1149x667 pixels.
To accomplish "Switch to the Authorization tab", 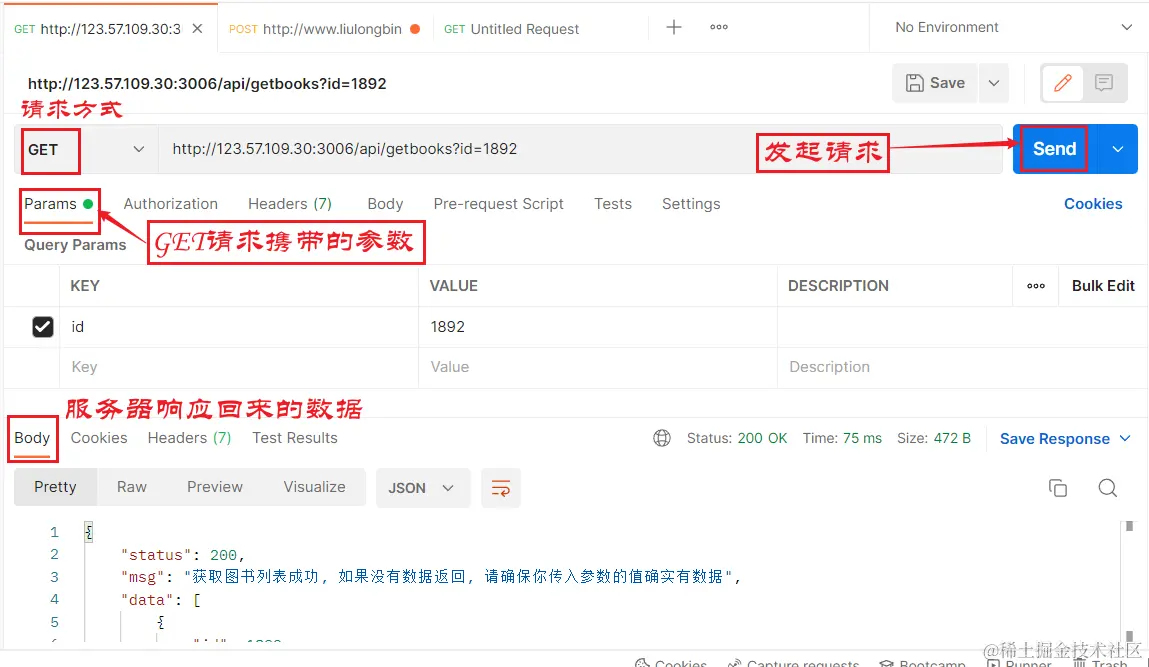I will (x=171, y=204).
